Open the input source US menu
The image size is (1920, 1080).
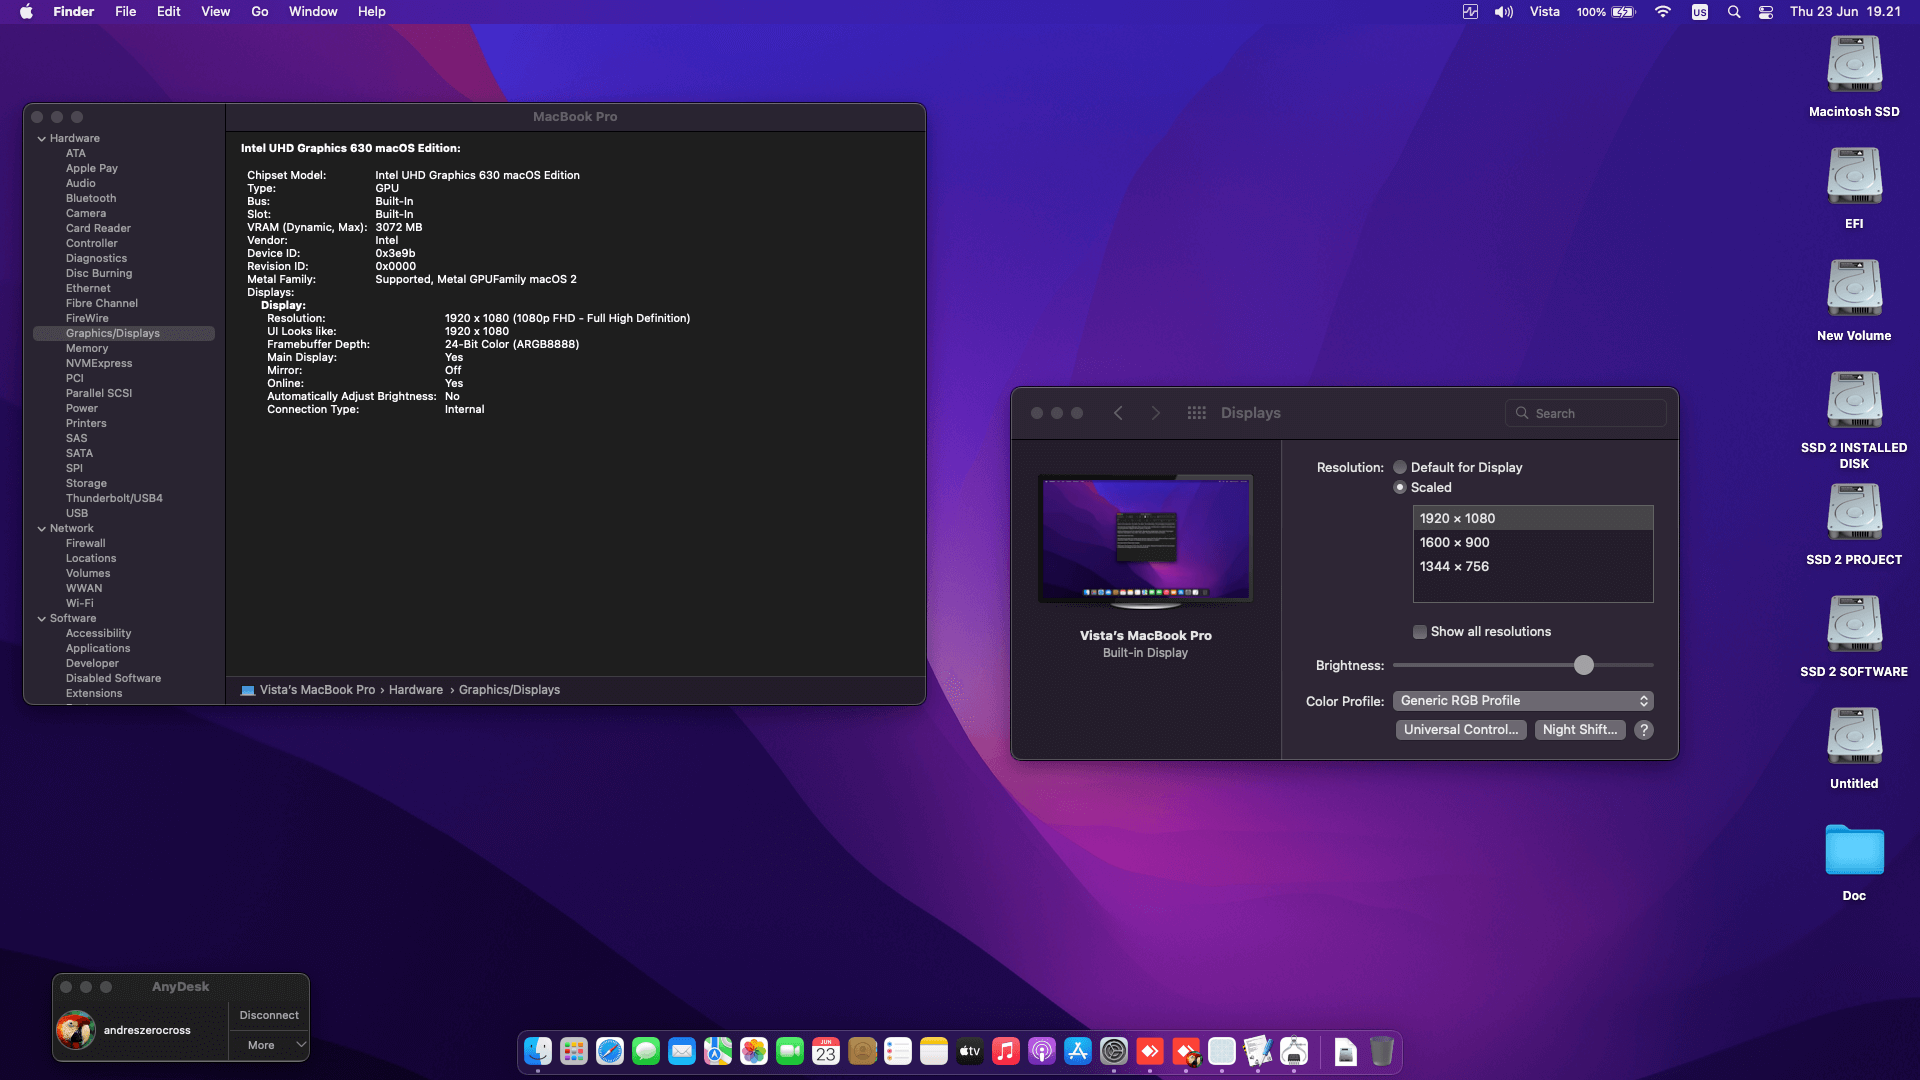[x=1700, y=12]
